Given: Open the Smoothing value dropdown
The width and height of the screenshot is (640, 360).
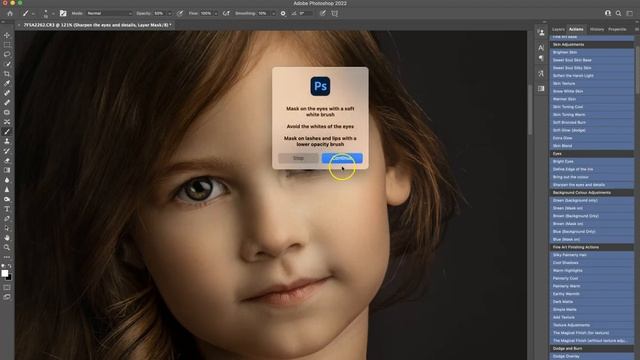Looking at the screenshot, I should coord(273,13).
